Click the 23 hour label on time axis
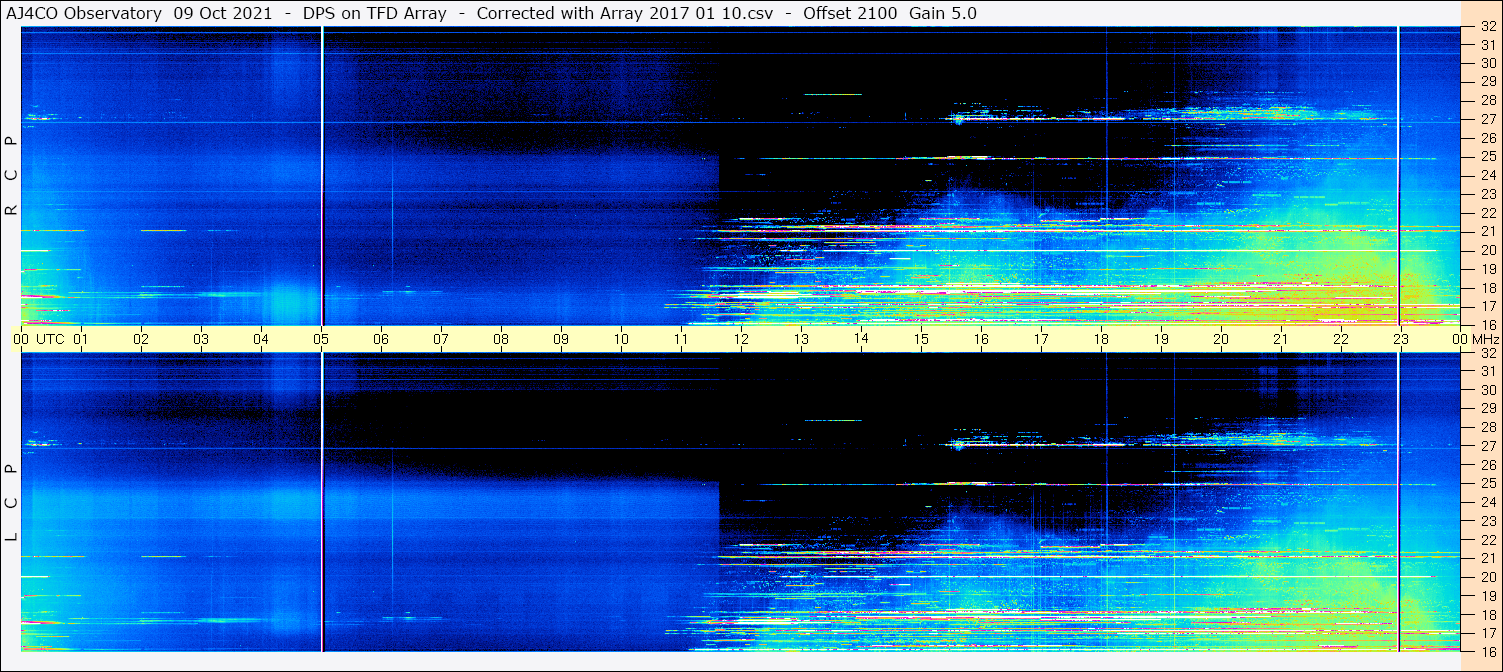This screenshot has height=672, width=1503. [1401, 339]
